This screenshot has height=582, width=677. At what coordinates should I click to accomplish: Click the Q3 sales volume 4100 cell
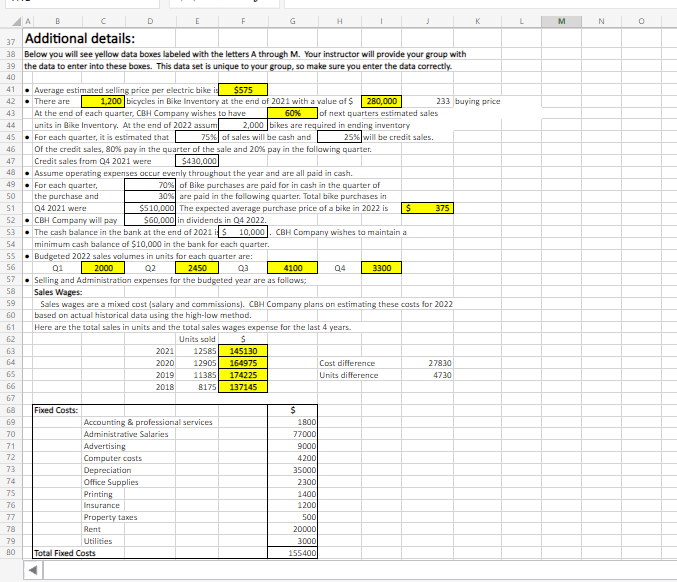click(293, 268)
